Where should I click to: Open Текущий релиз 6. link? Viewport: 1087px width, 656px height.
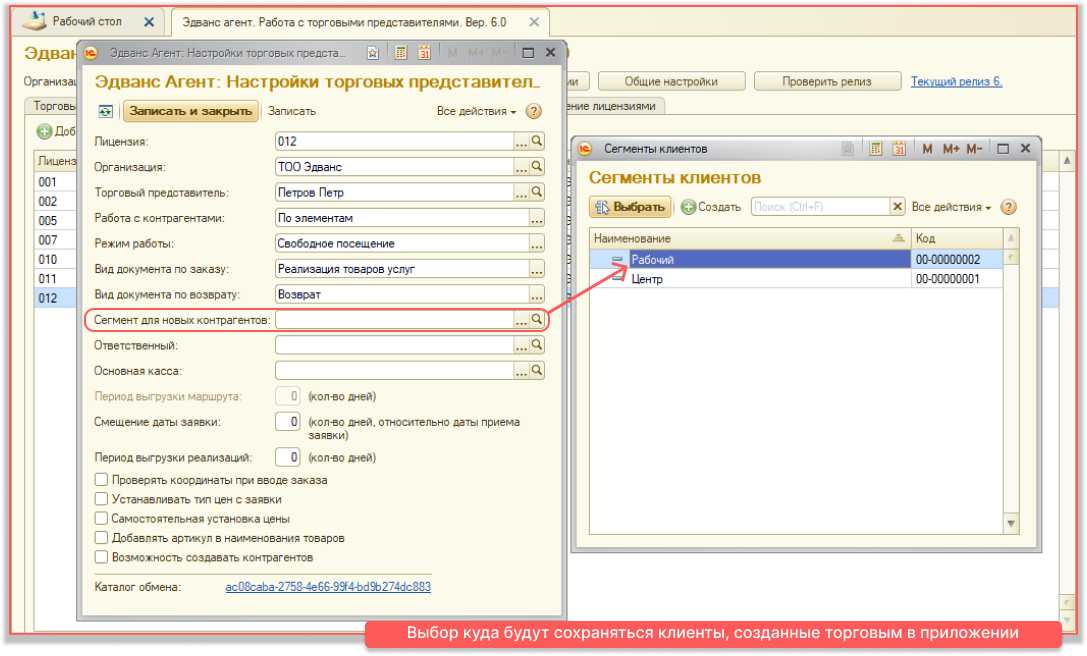(x=956, y=81)
